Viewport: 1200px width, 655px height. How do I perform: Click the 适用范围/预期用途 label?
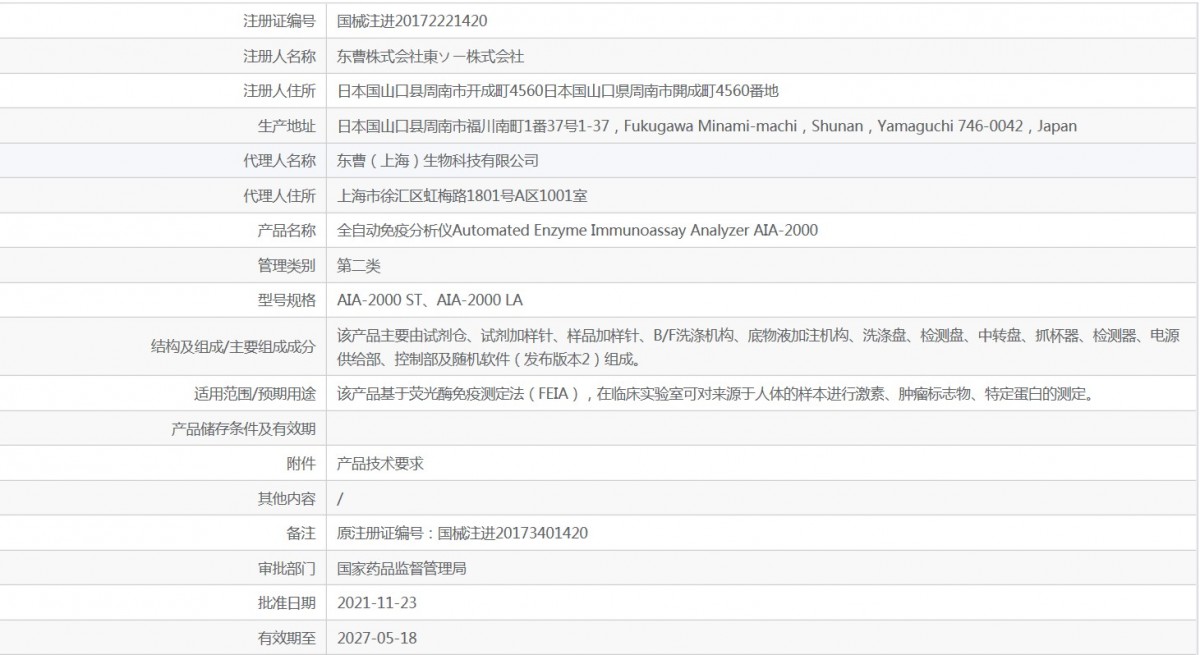click(255, 394)
